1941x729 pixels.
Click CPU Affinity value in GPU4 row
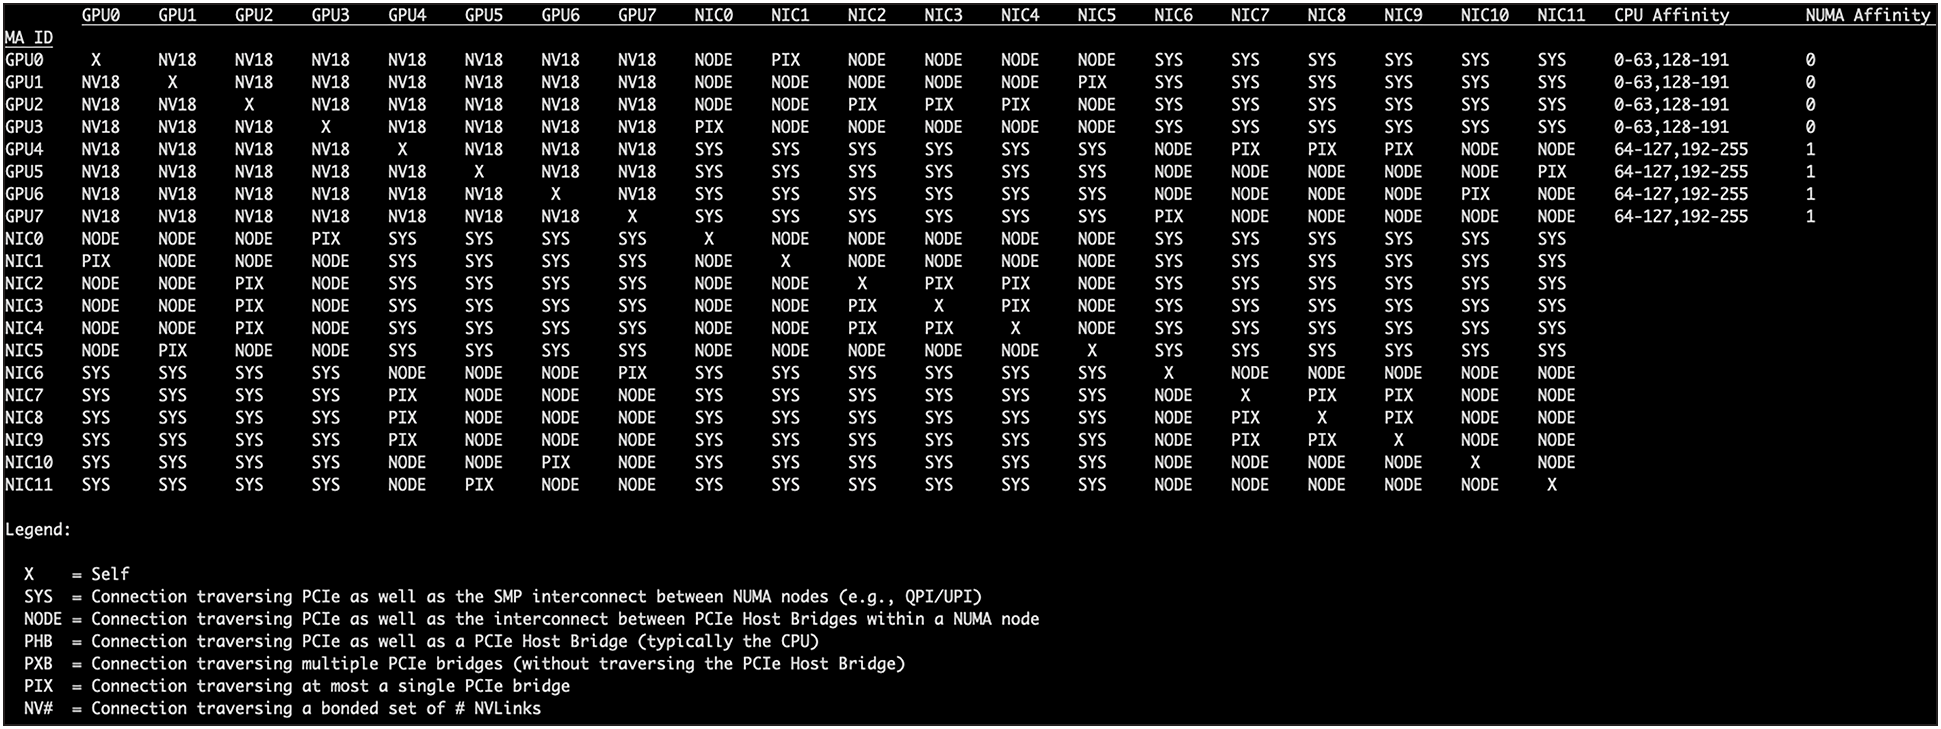(1681, 149)
